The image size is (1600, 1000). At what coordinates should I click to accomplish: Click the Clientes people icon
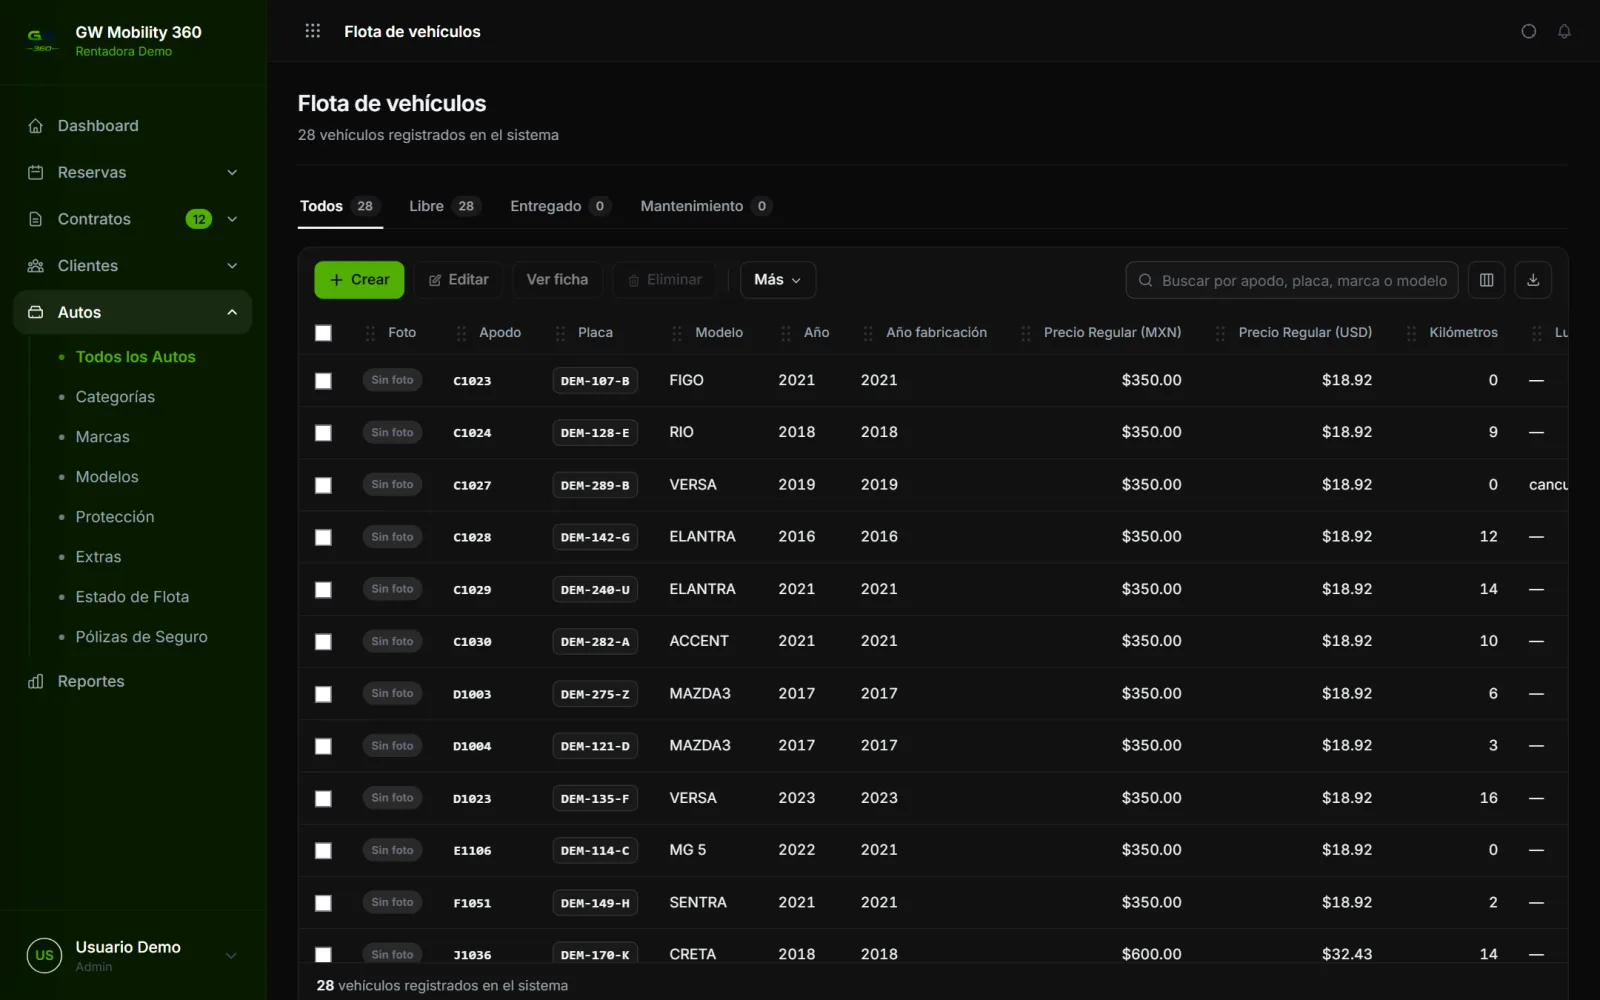pyautogui.click(x=36, y=266)
